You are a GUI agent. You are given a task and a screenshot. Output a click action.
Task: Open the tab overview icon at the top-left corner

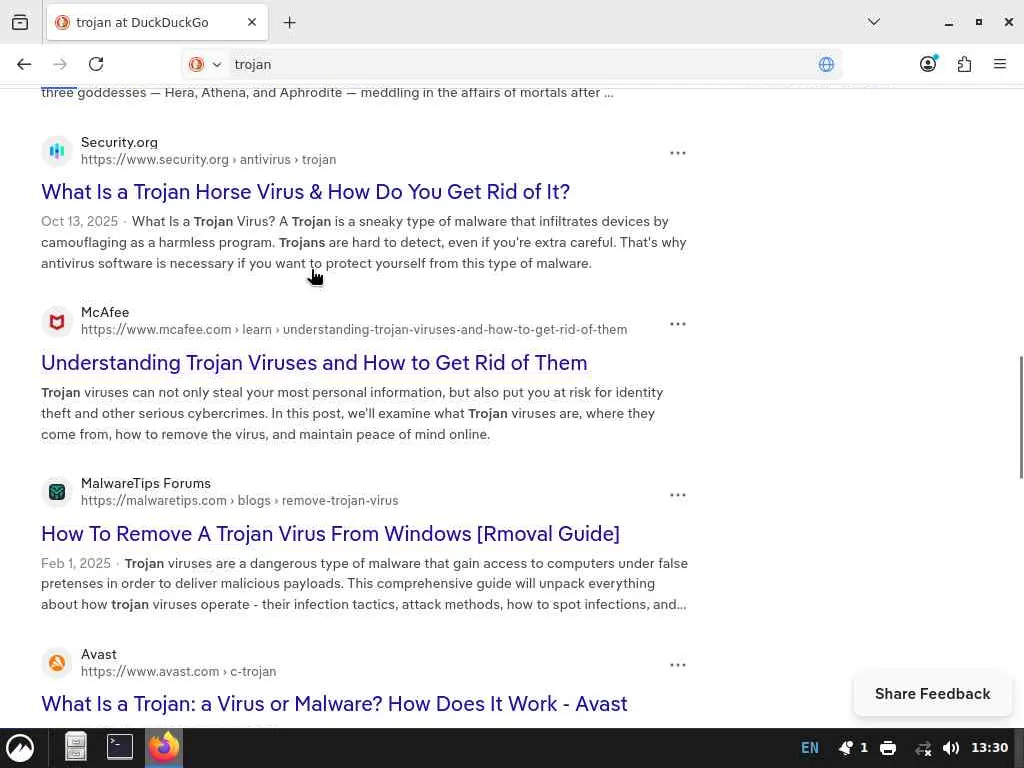point(20,22)
